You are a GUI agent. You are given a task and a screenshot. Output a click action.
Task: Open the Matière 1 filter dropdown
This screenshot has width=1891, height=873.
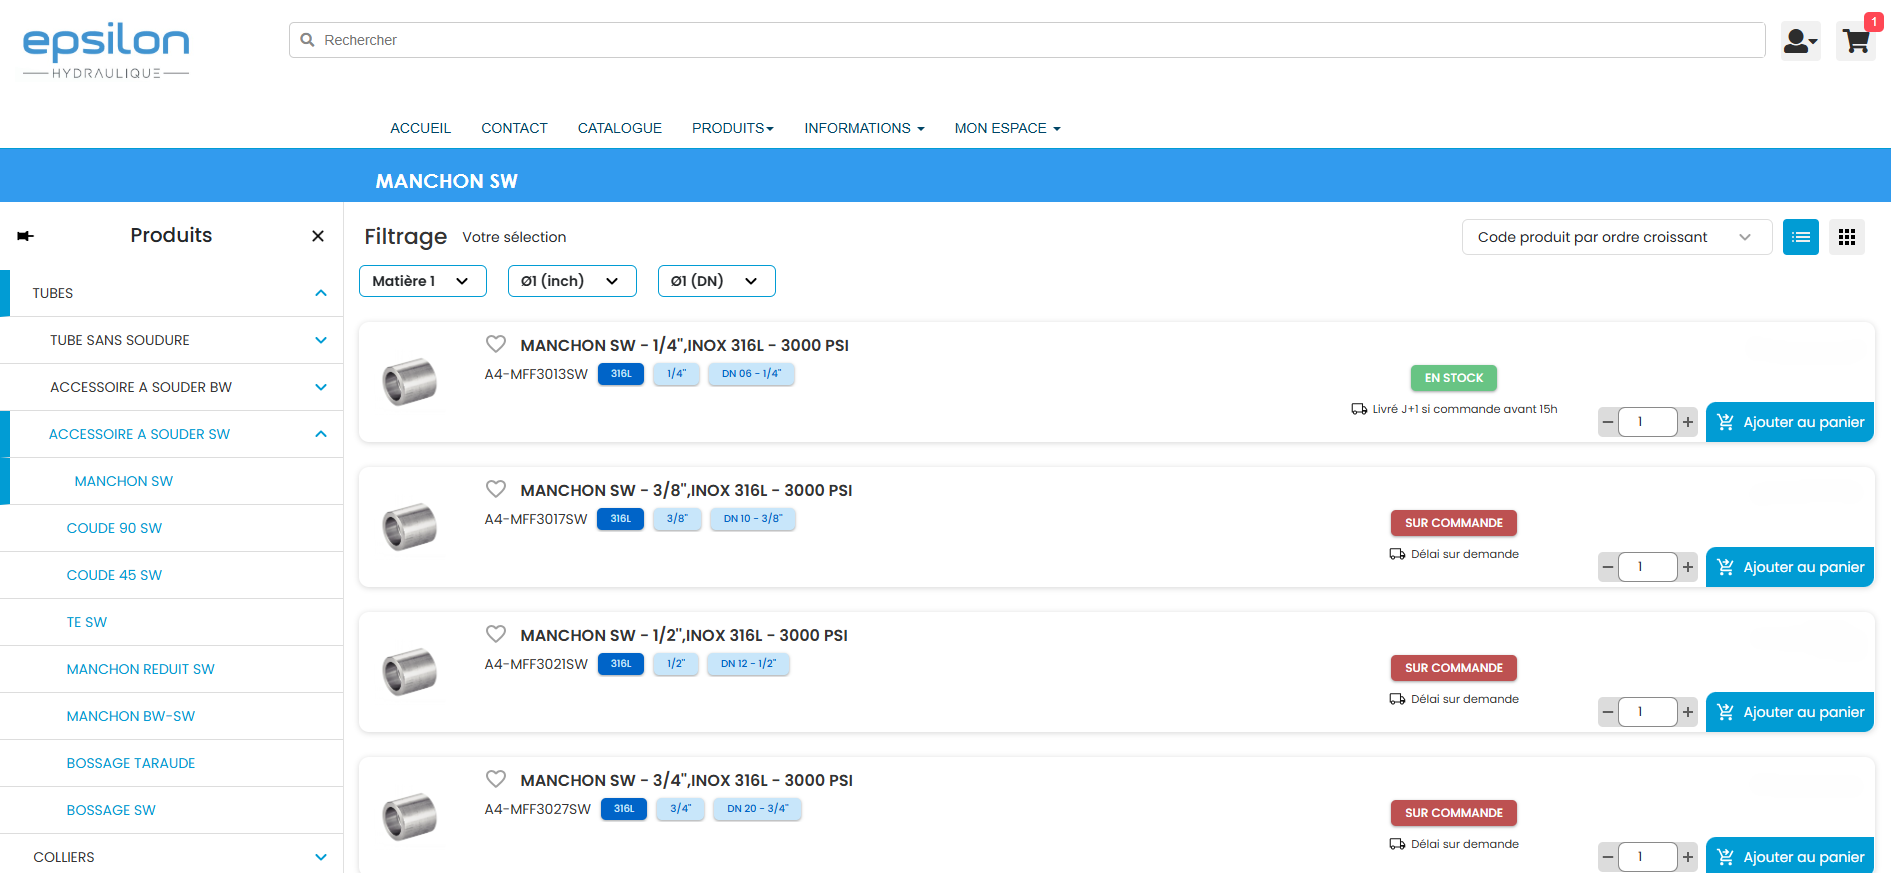[x=422, y=281]
